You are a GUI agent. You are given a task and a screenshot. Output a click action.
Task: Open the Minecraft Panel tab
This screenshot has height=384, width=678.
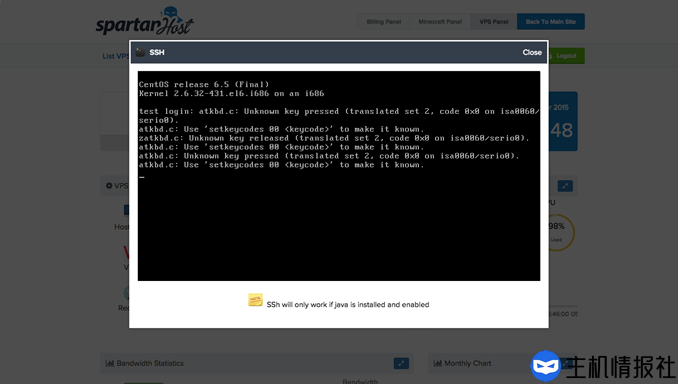click(440, 22)
